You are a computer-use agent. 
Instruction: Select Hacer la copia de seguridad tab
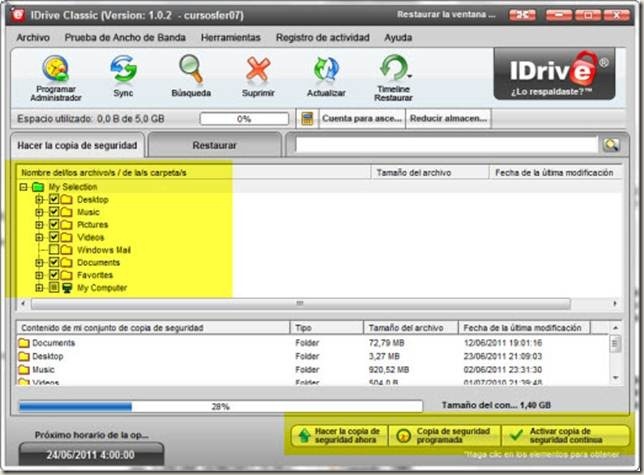click(x=77, y=145)
